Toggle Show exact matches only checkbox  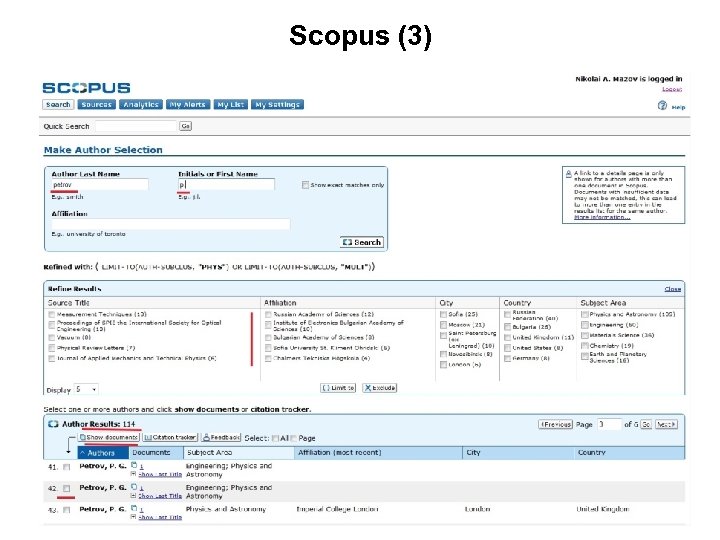[x=305, y=185]
